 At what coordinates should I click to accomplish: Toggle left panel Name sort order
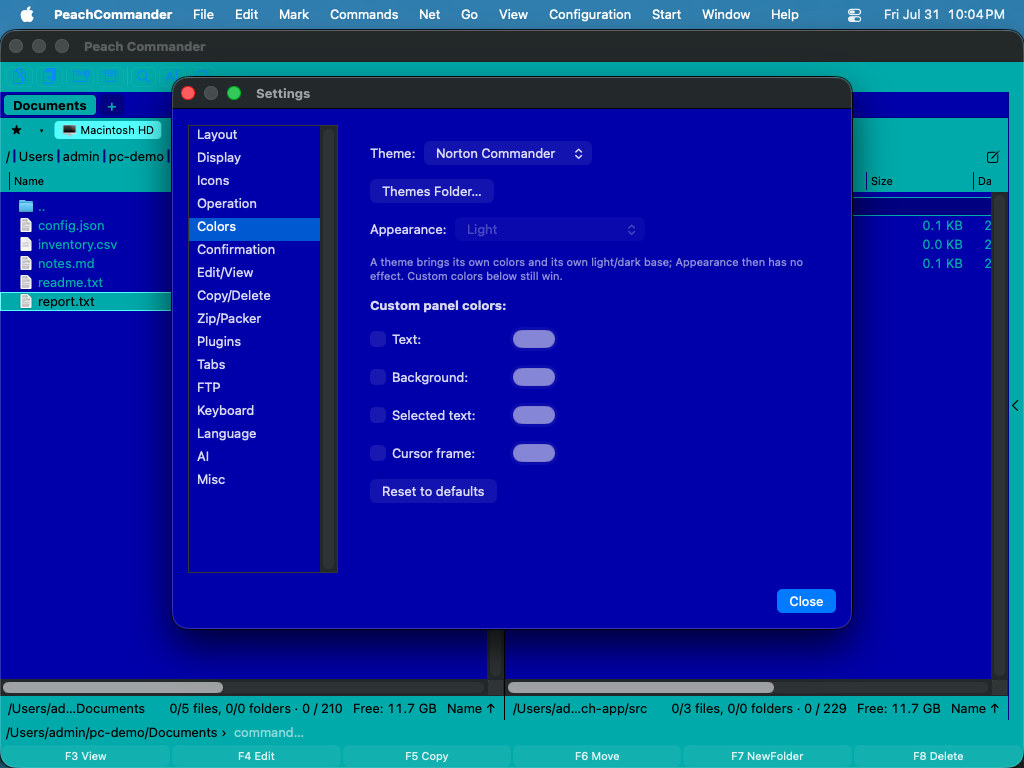click(471, 709)
